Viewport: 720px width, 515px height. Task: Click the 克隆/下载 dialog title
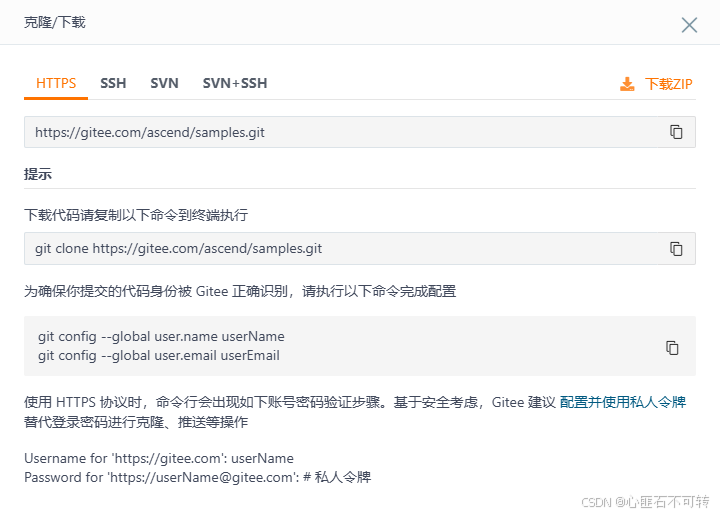(x=55, y=22)
